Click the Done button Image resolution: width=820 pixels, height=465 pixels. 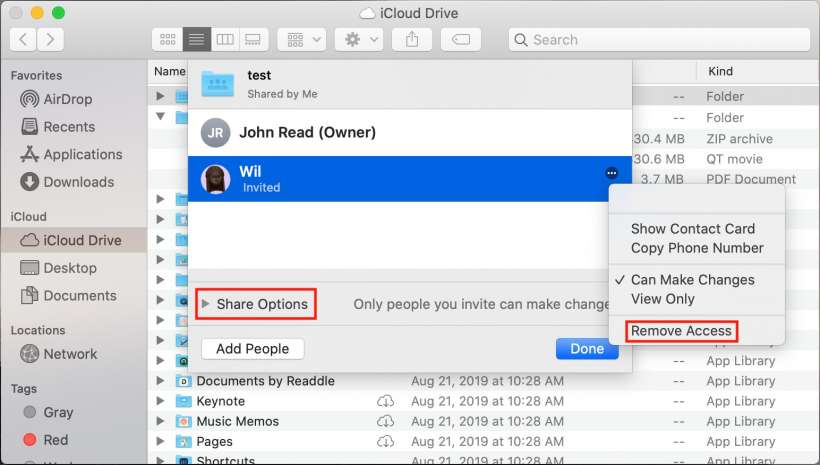[x=587, y=349]
